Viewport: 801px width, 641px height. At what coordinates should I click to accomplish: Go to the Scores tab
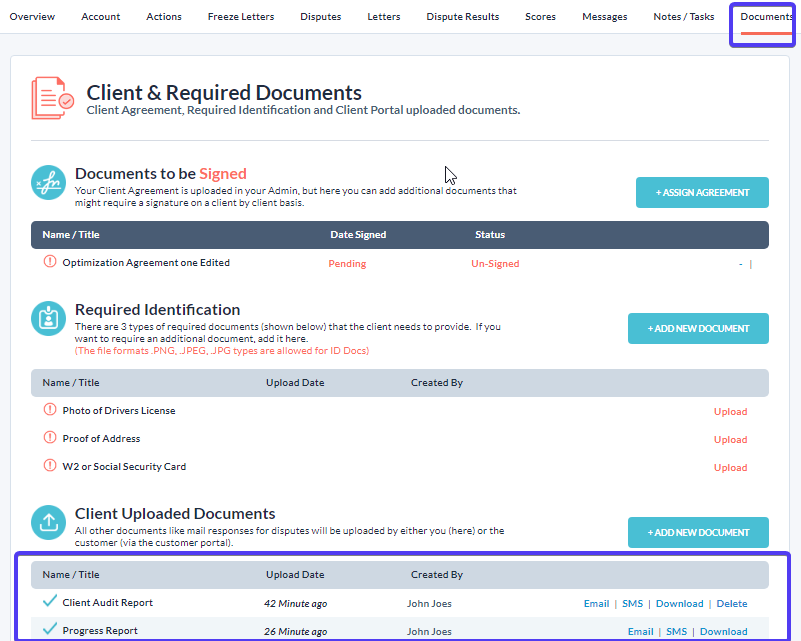point(540,17)
